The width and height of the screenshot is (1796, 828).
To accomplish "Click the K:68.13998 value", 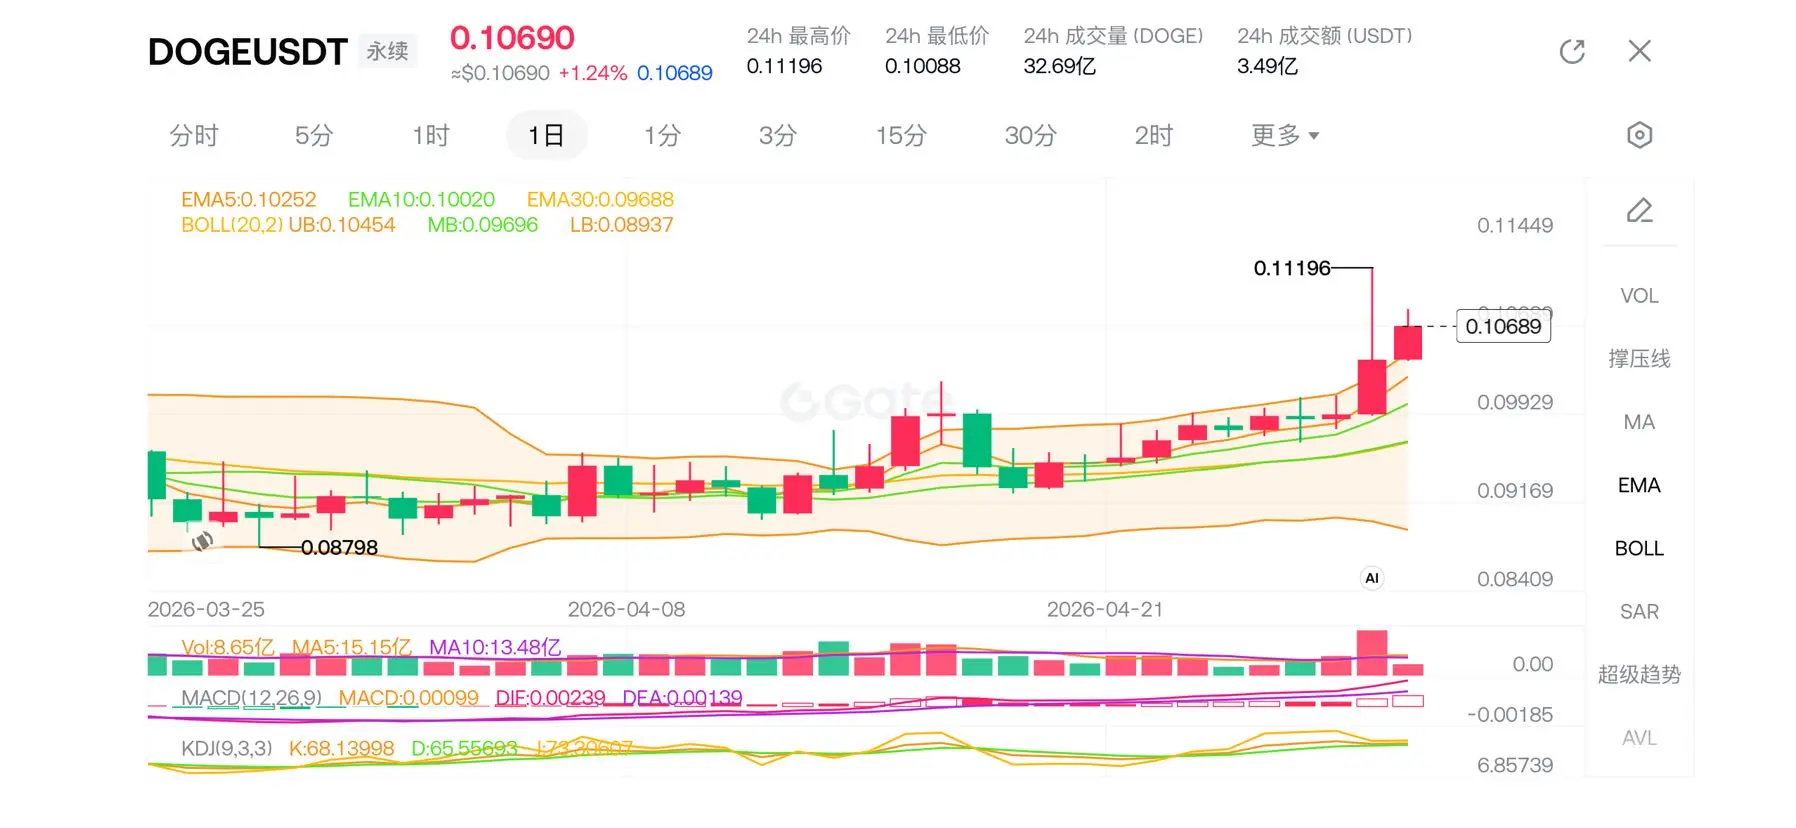I will [x=341, y=748].
